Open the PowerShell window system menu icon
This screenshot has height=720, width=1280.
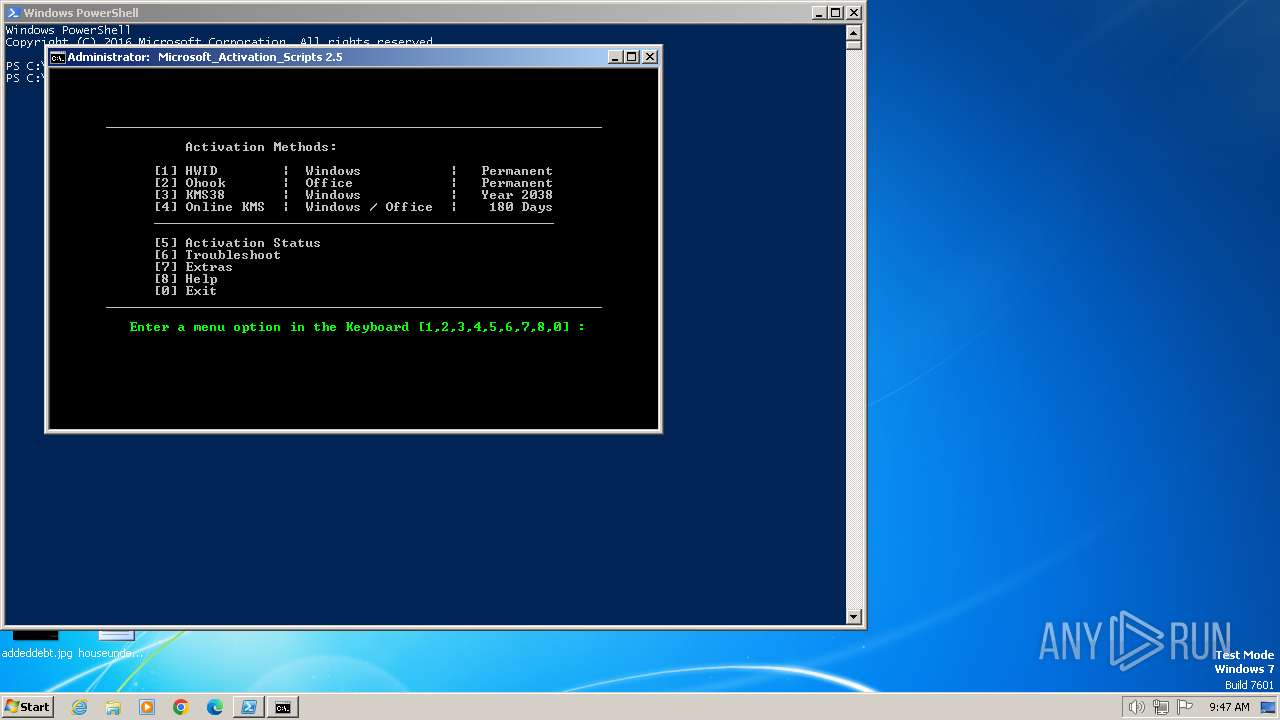pos(13,13)
